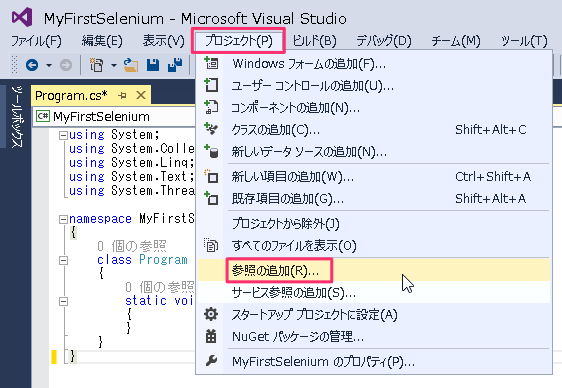Click the yellow change marker in editor margin
This screenshot has height=388, width=562.
54,356
